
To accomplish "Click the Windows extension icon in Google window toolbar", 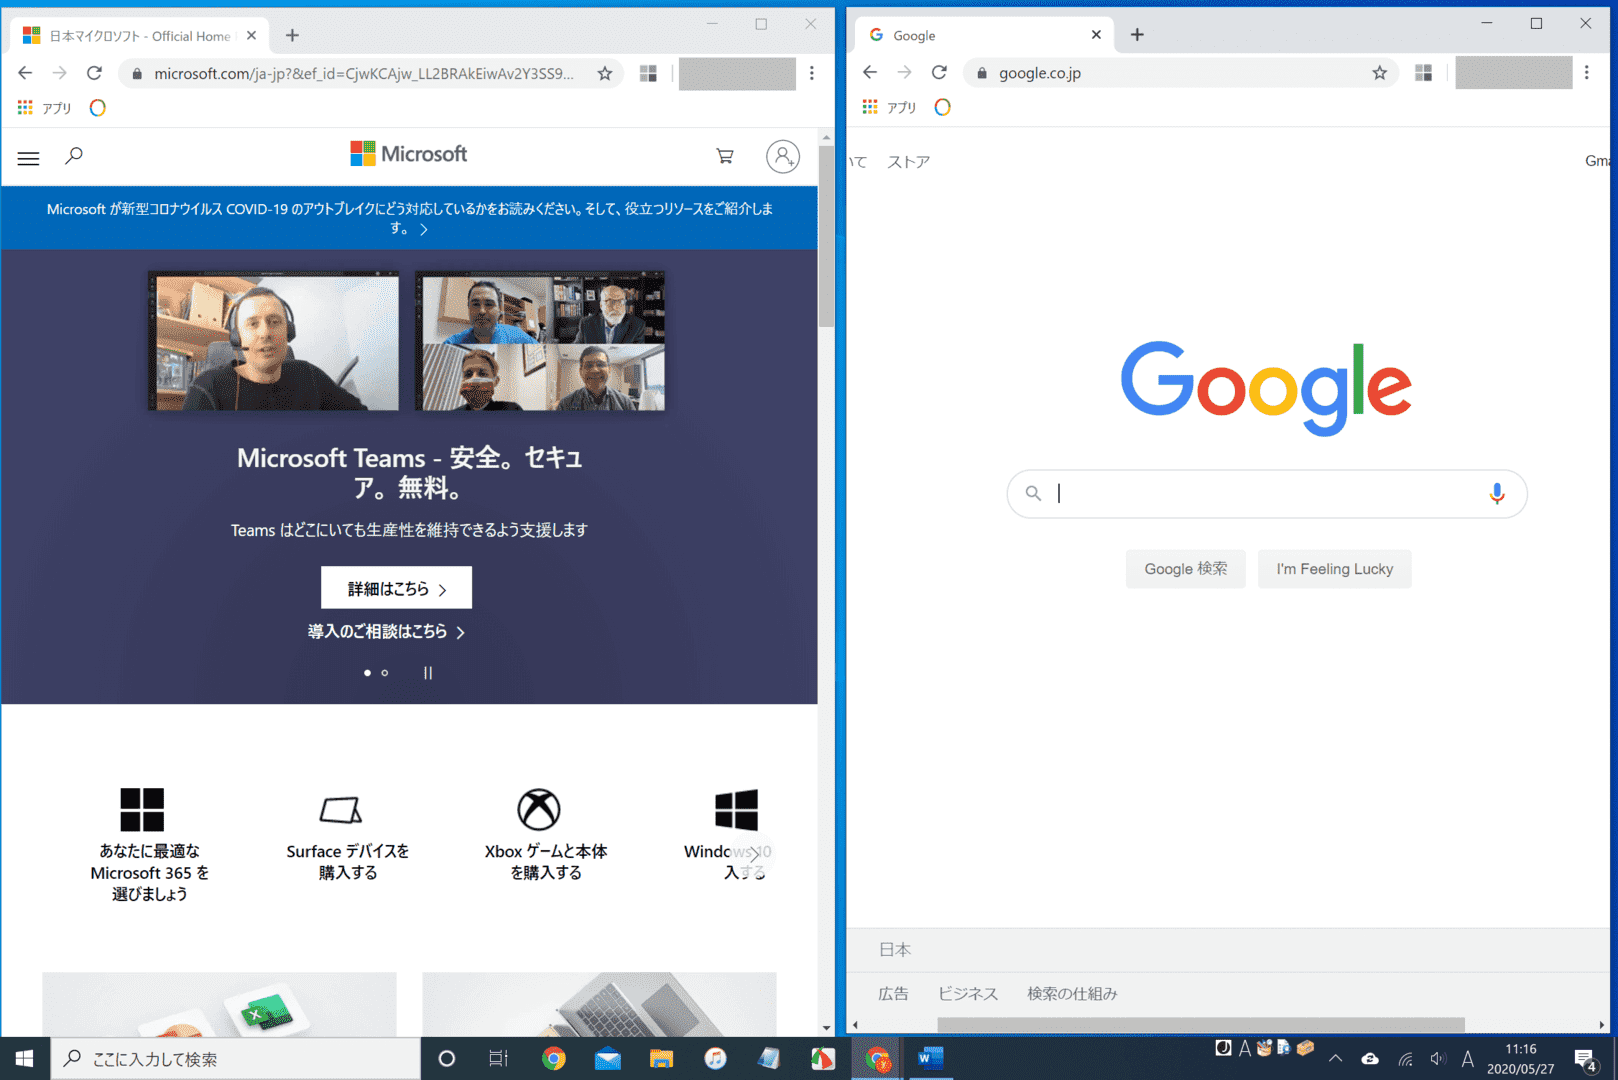I will click(1424, 73).
